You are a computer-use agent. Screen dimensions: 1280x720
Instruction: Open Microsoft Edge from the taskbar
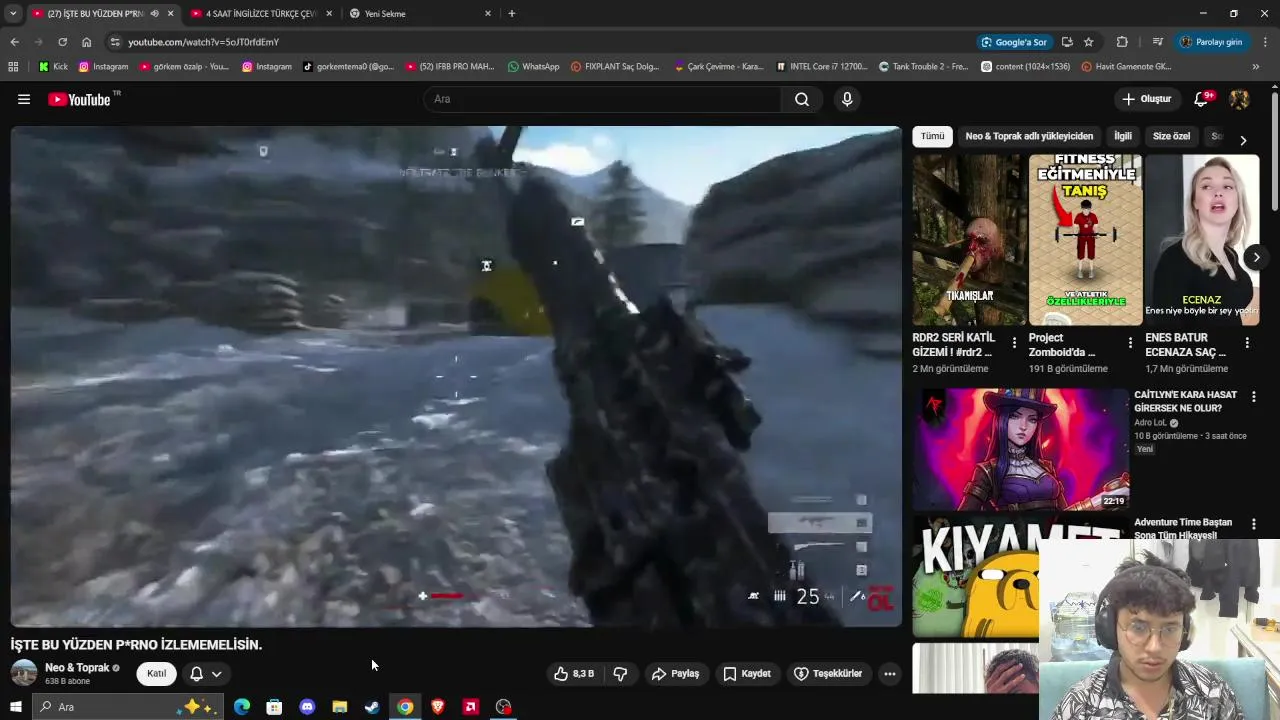pyautogui.click(x=242, y=707)
